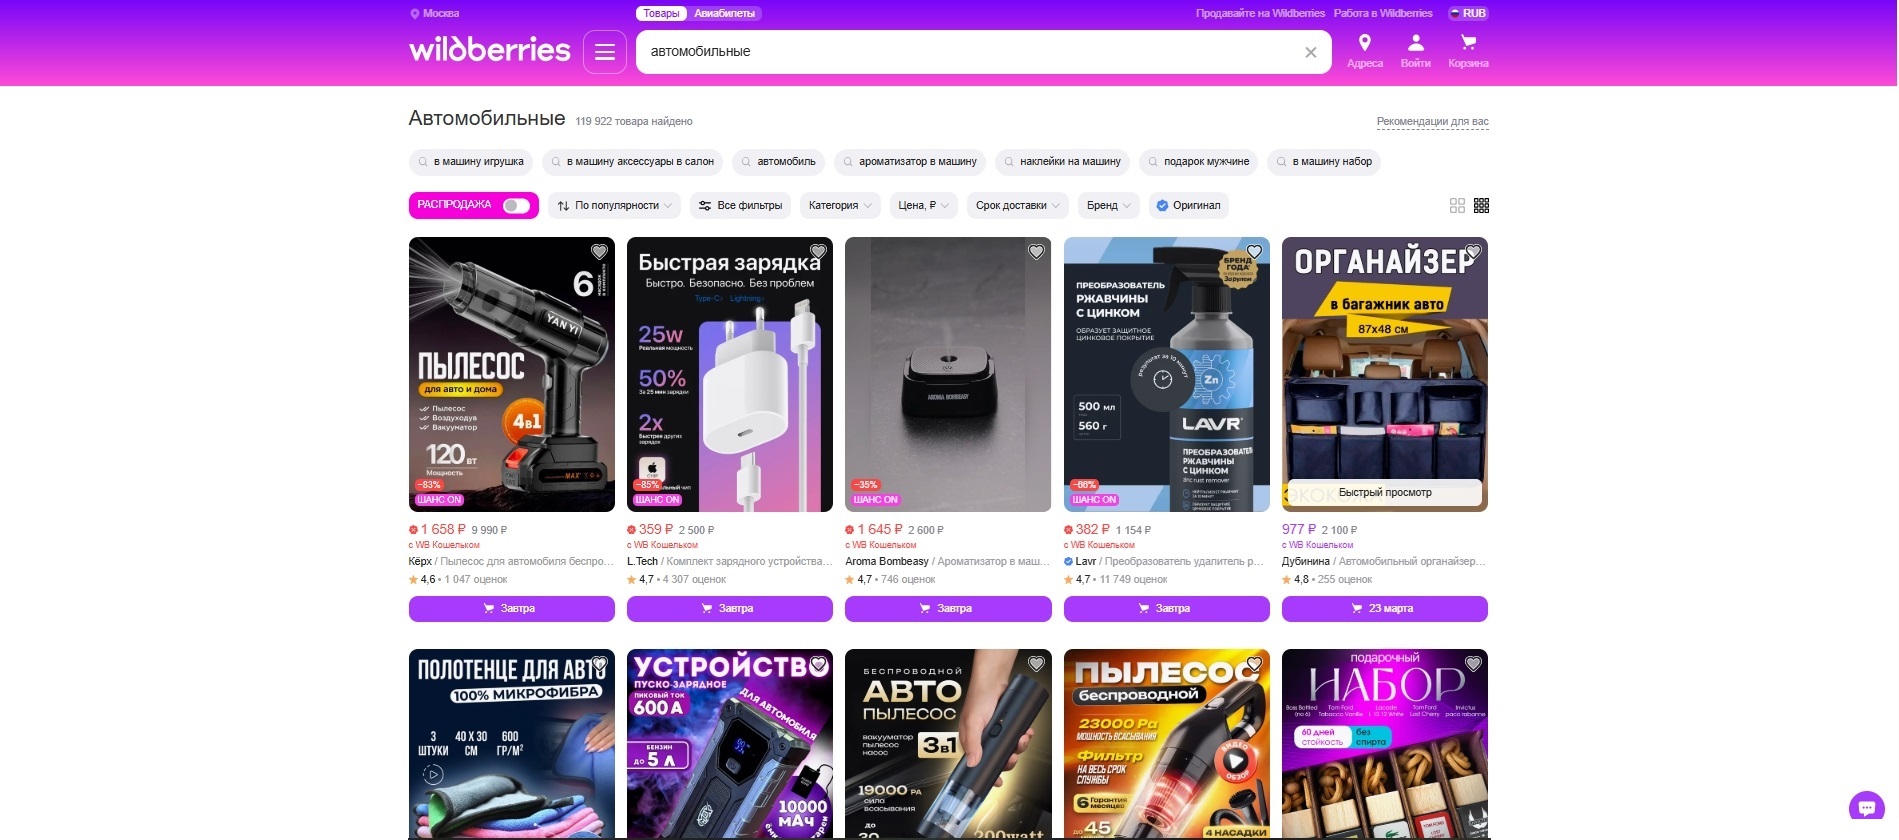Enable the Оригинал filter checkbox

pyautogui.click(x=1189, y=205)
